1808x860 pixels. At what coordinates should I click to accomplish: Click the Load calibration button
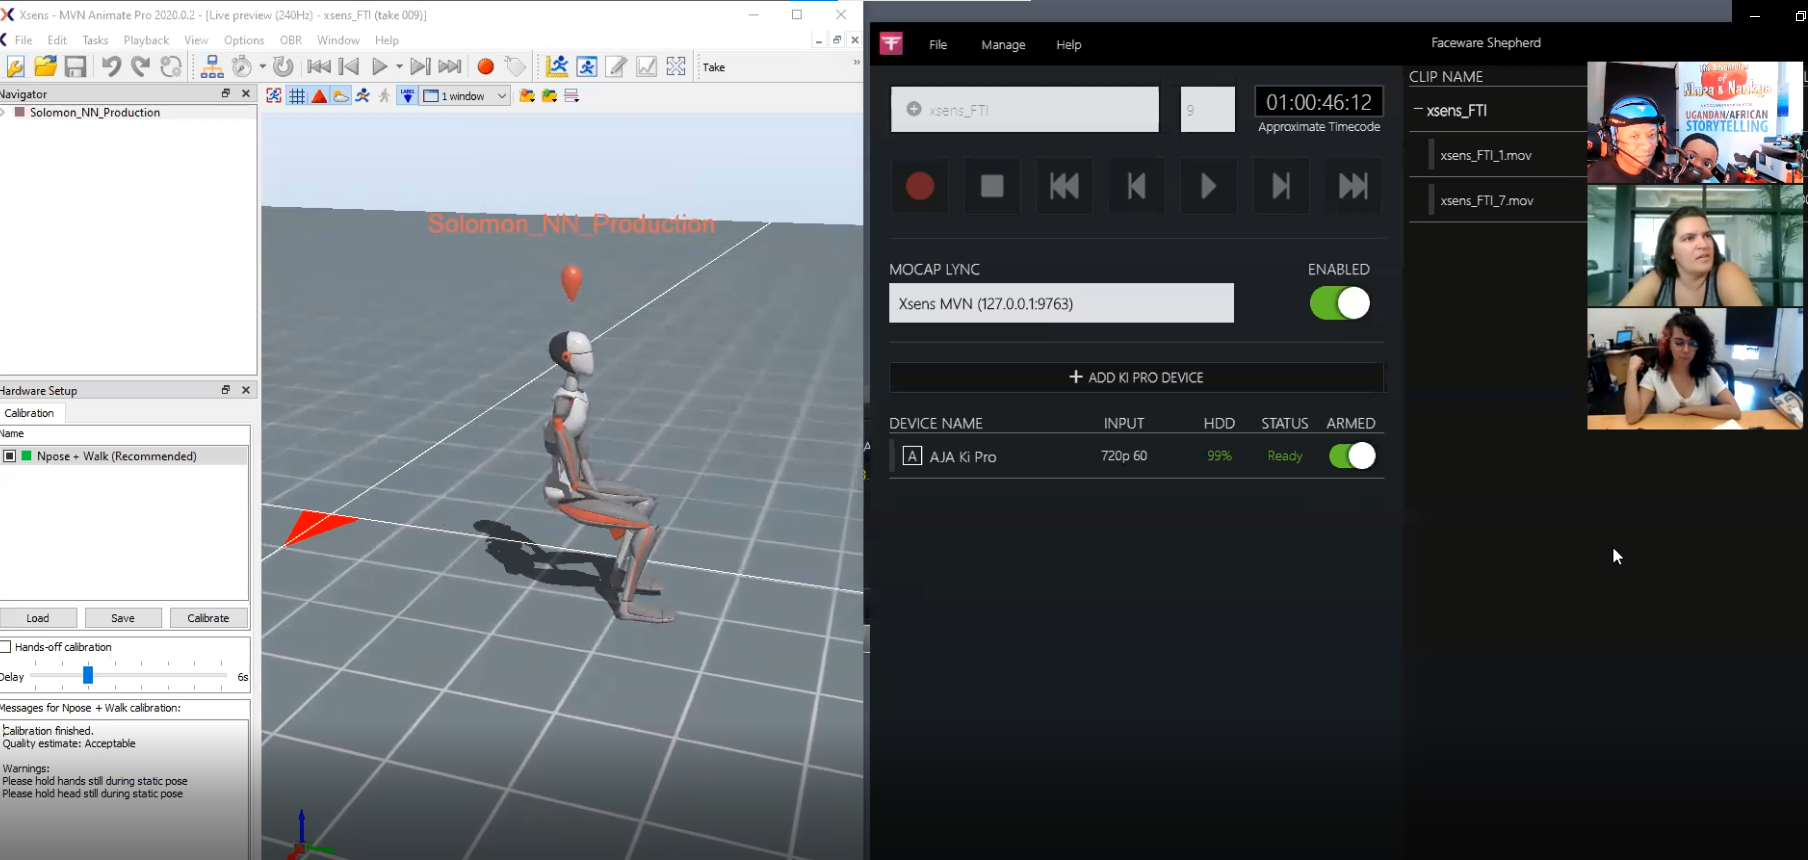click(38, 618)
